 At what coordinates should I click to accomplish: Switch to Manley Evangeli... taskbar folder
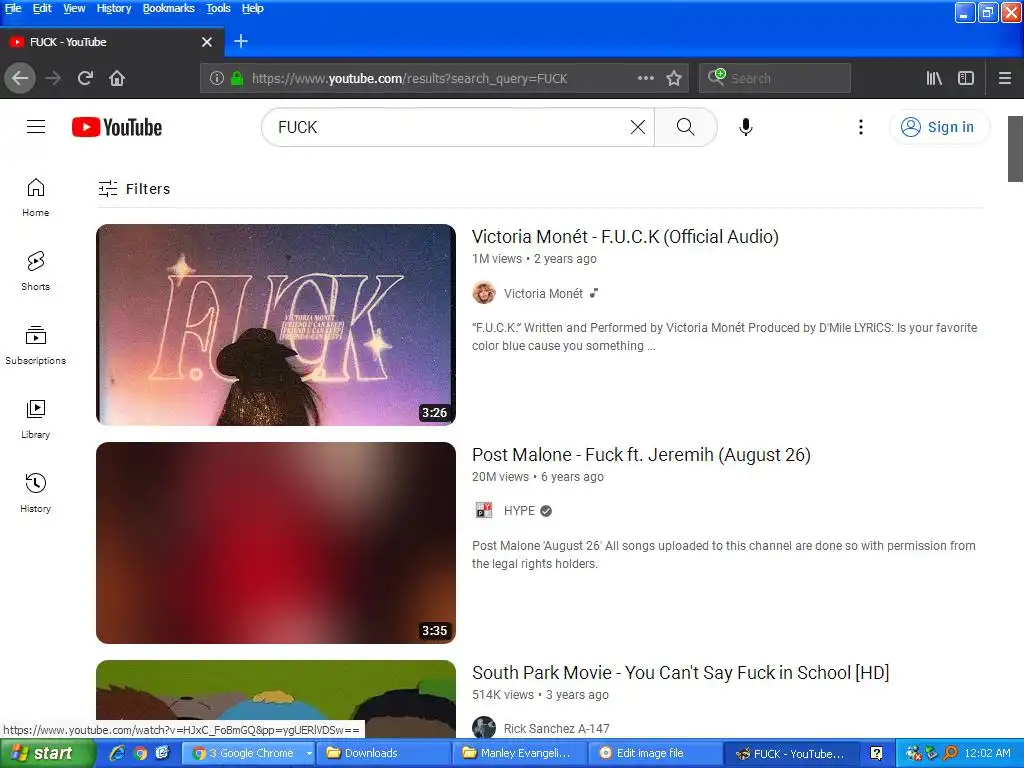pyautogui.click(x=519, y=753)
